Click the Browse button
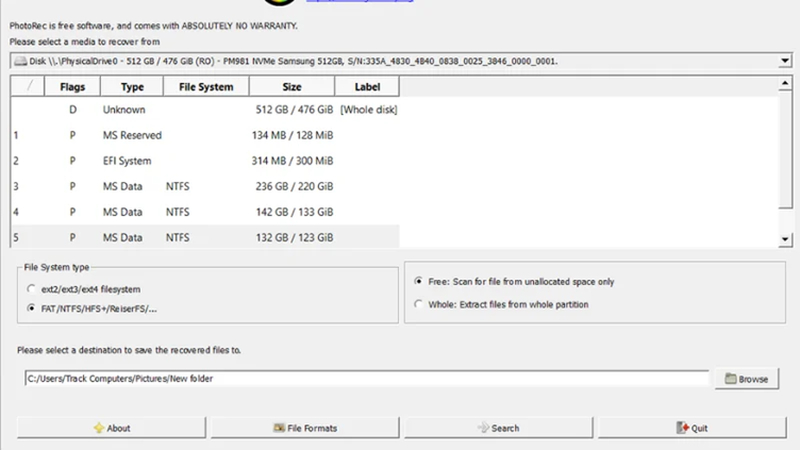This screenshot has width=800, height=450. click(747, 379)
